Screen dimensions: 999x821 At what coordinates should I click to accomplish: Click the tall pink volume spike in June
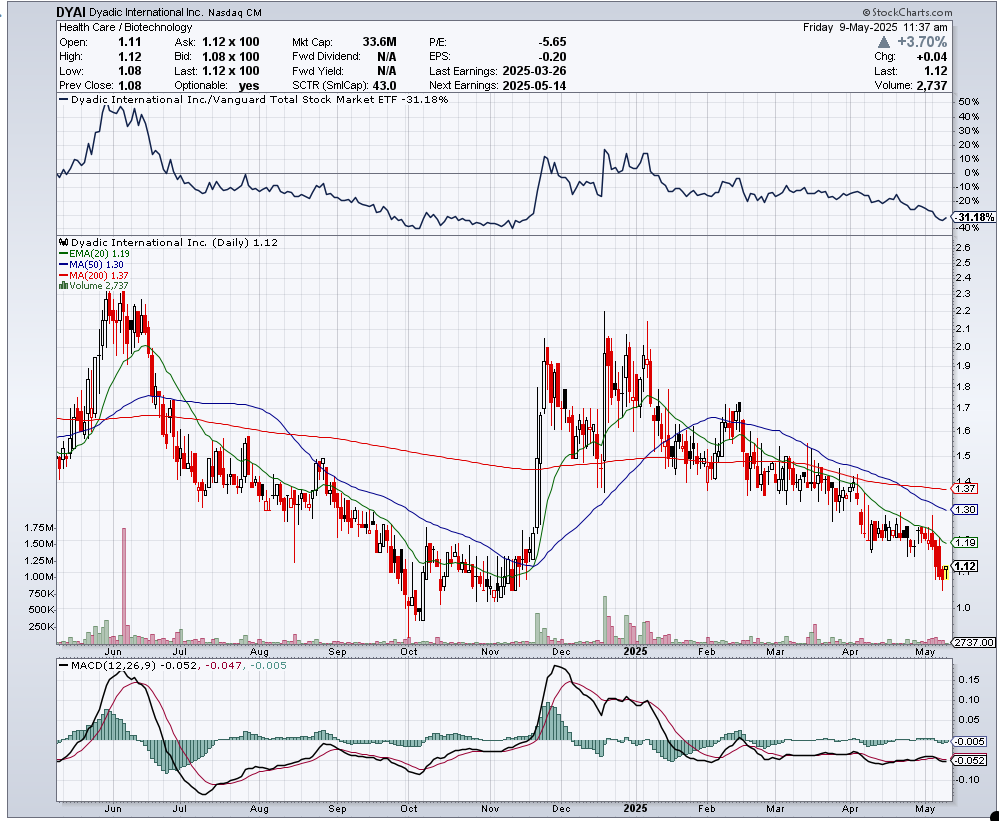(x=124, y=585)
